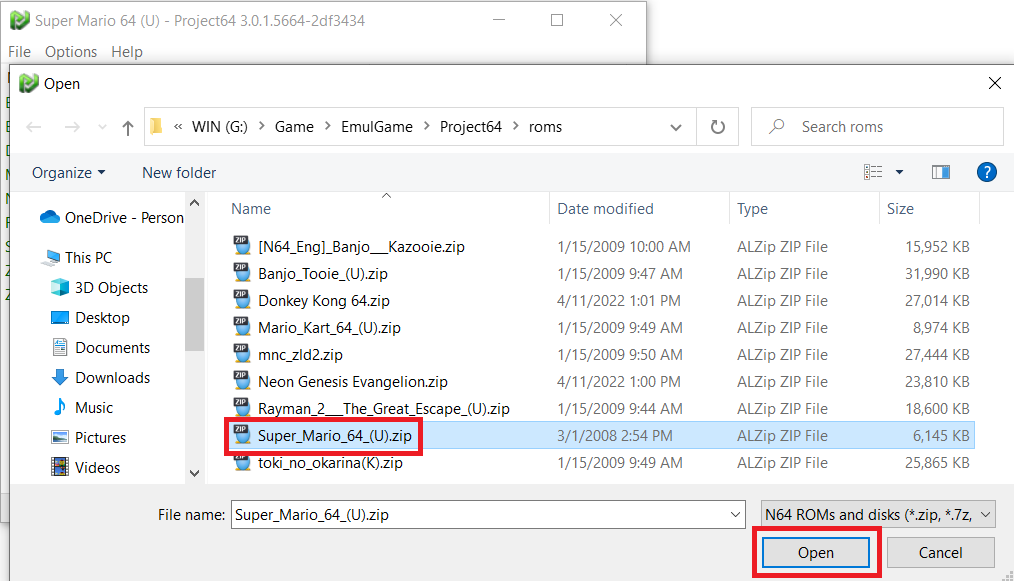
Task: Click the New folder button
Action: [179, 173]
